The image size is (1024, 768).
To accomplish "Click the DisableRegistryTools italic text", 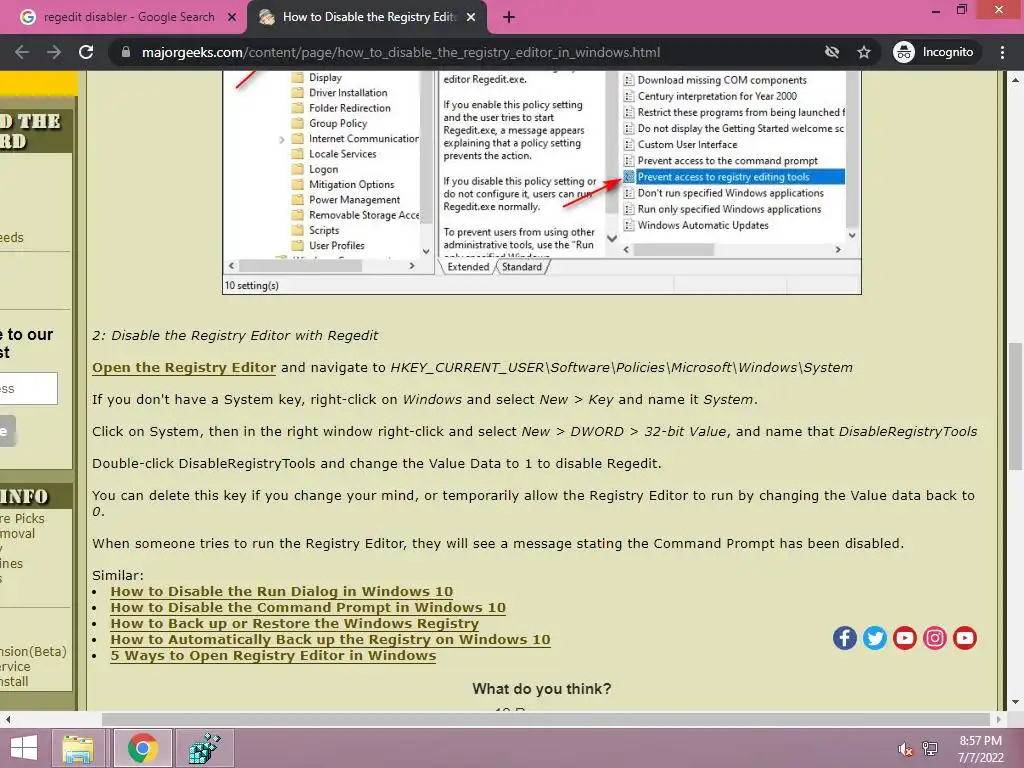I will pyautogui.click(x=908, y=432).
